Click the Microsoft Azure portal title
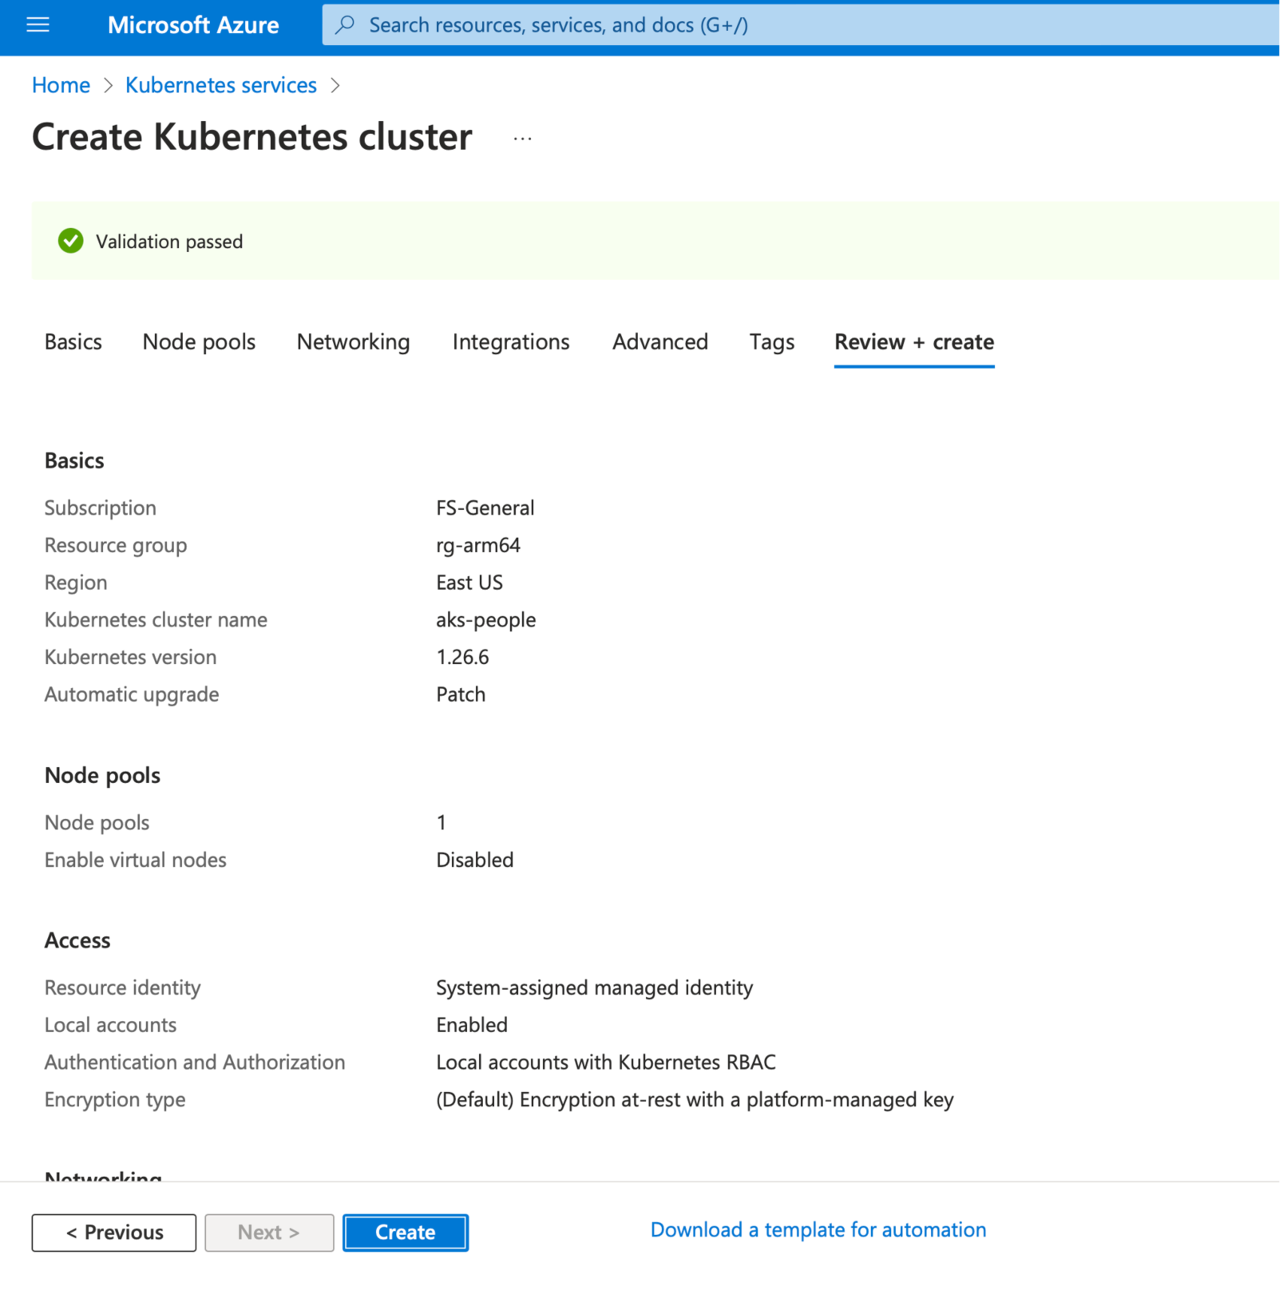 [x=193, y=25]
